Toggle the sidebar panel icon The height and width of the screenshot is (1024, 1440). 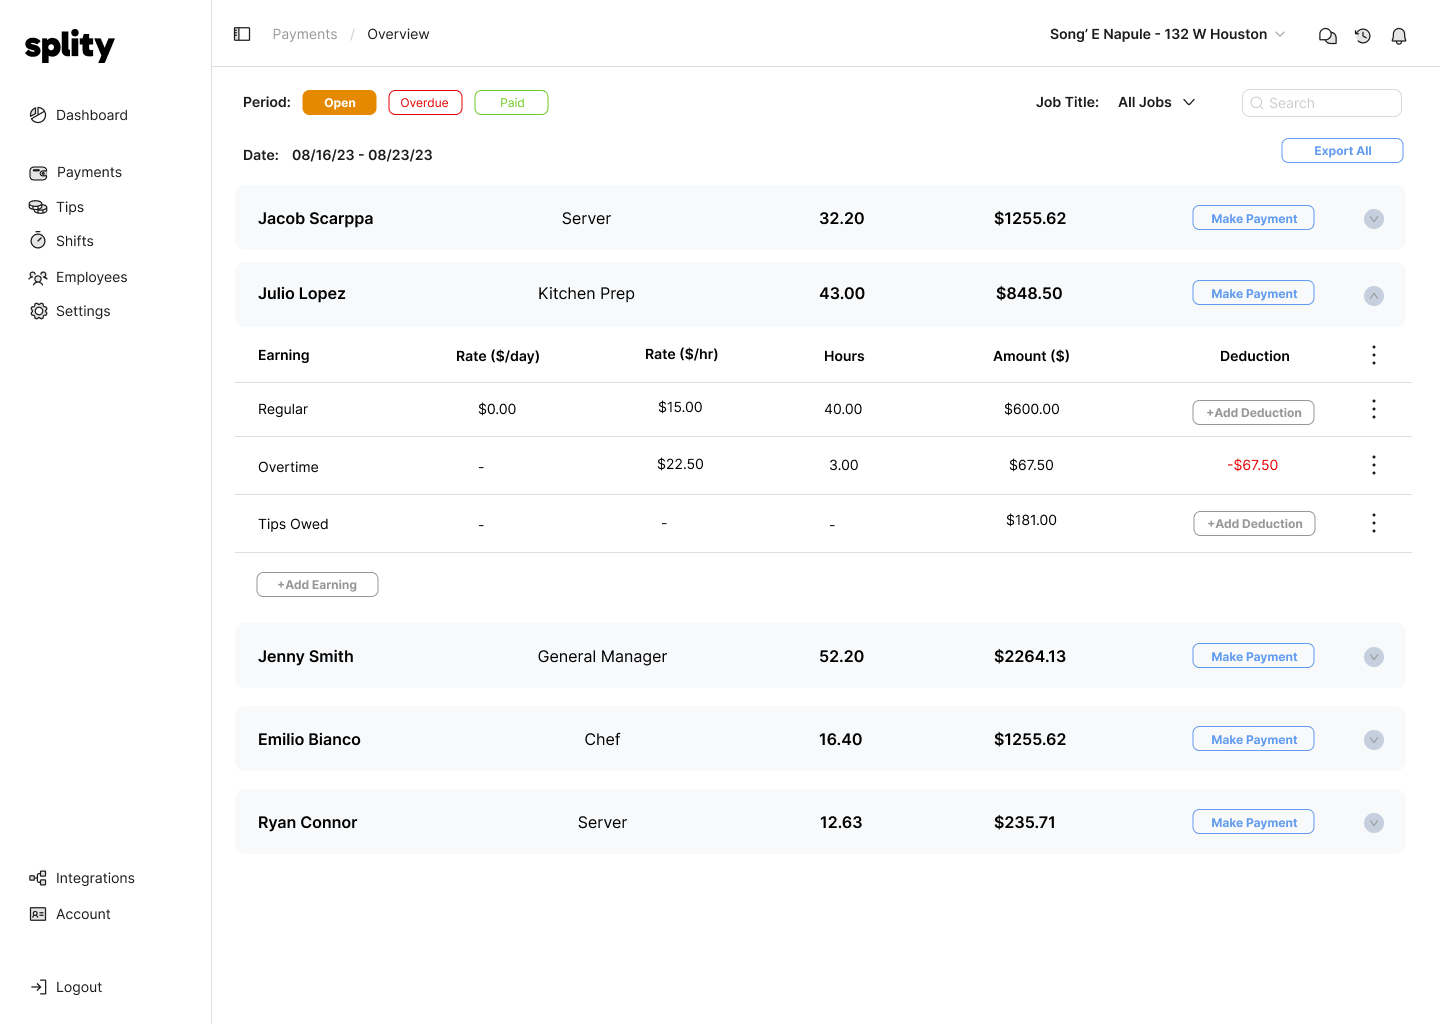(242, 34)
